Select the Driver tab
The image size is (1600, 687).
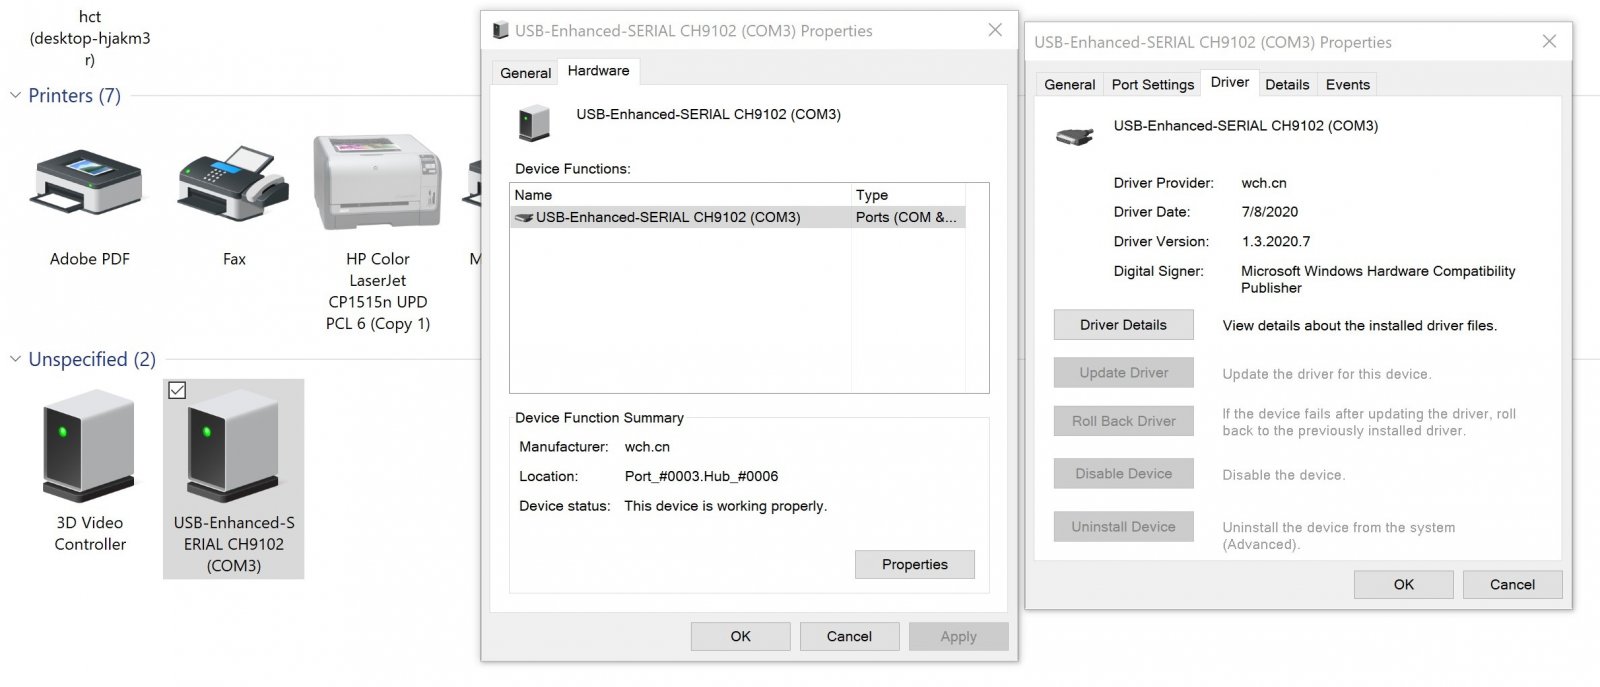tap(1229, 83)
